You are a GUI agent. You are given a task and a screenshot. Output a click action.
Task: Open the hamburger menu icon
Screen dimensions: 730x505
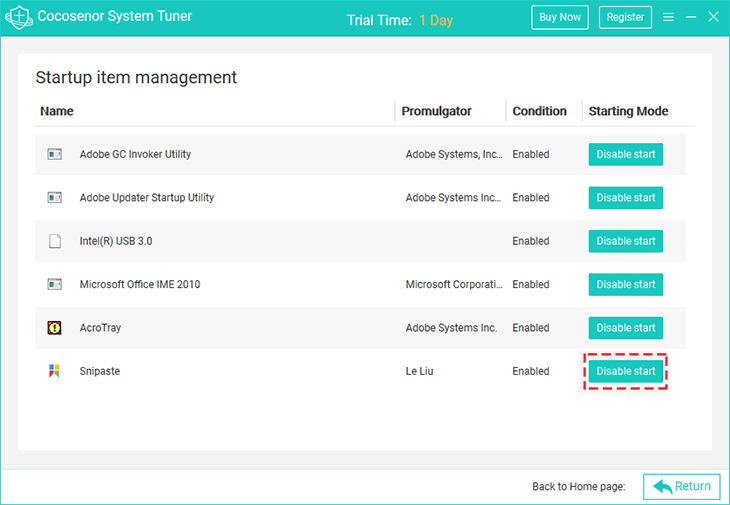tap(669, 17)
